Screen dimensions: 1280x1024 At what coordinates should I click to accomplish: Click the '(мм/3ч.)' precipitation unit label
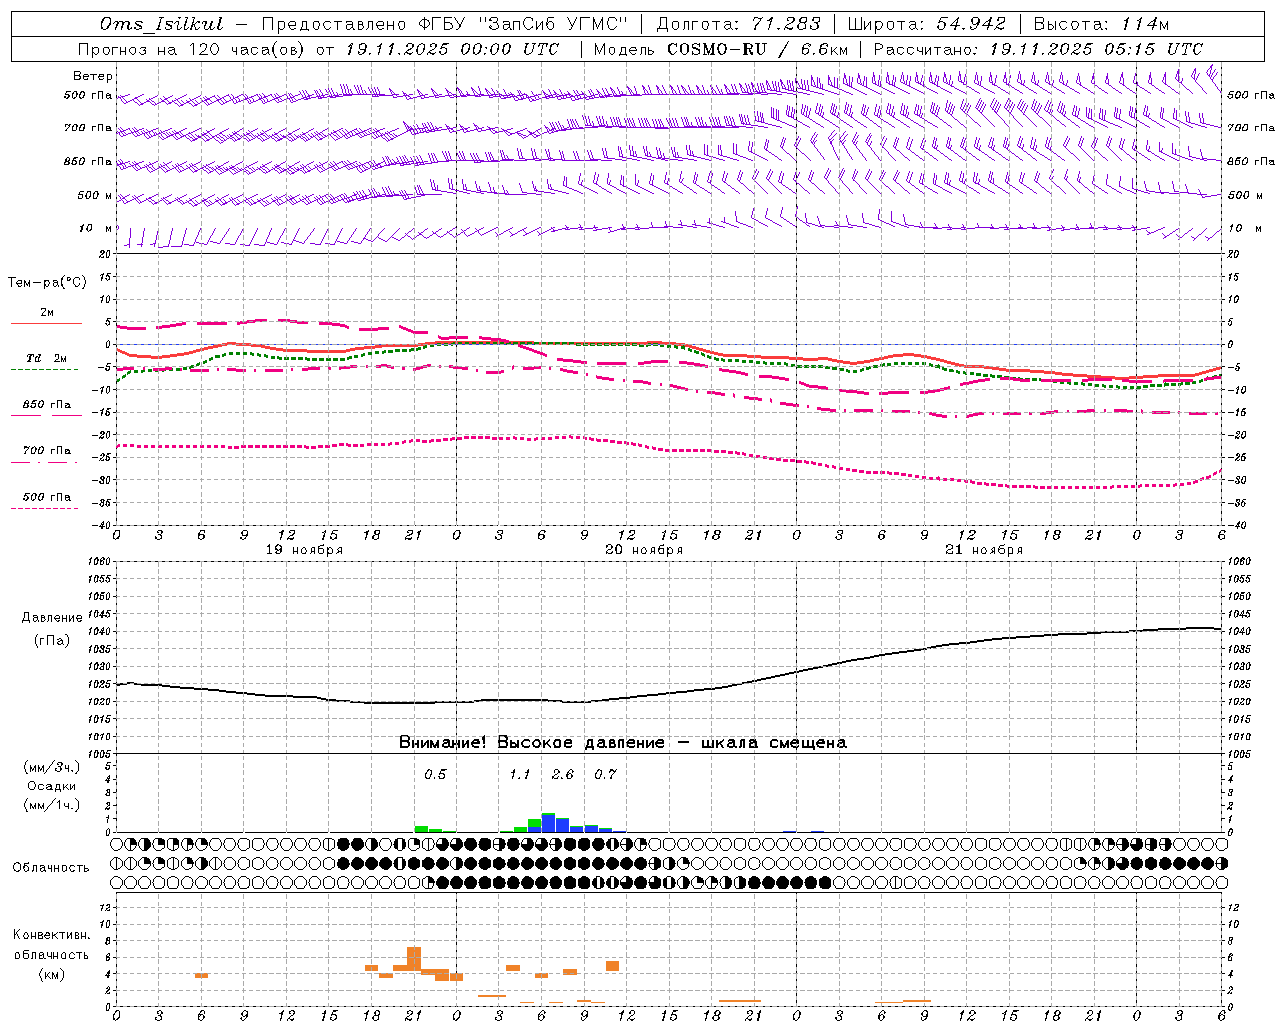[52, 768]
